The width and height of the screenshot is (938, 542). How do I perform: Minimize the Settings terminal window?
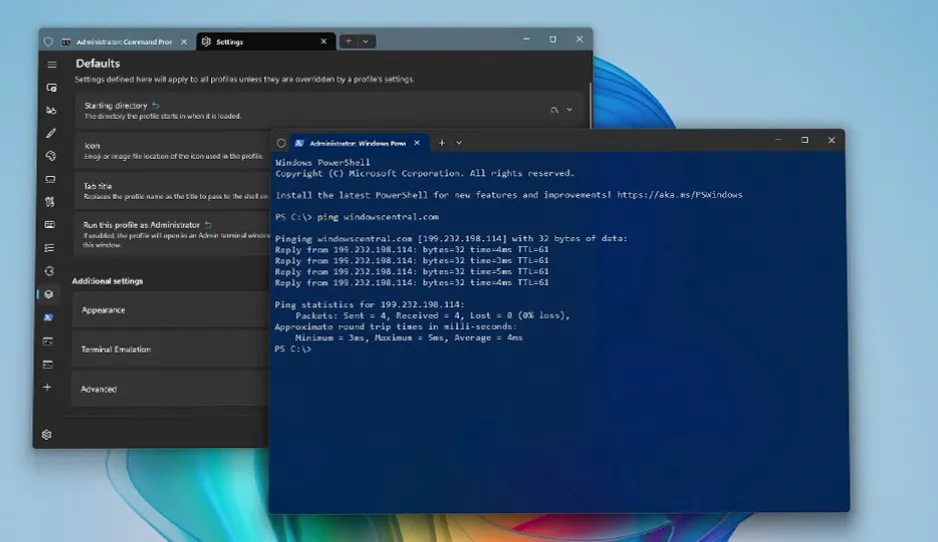526,39
